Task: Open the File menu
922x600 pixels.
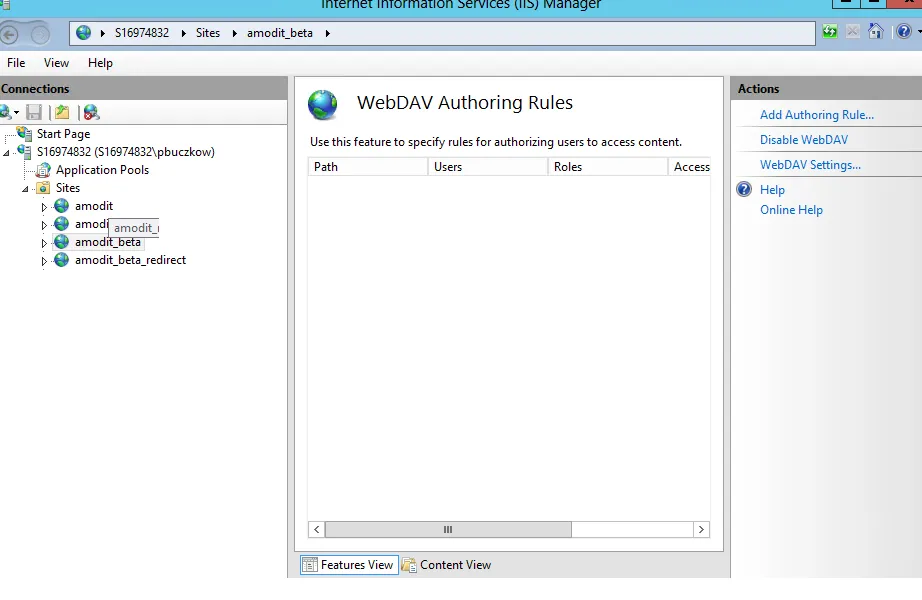Action: 16,63
